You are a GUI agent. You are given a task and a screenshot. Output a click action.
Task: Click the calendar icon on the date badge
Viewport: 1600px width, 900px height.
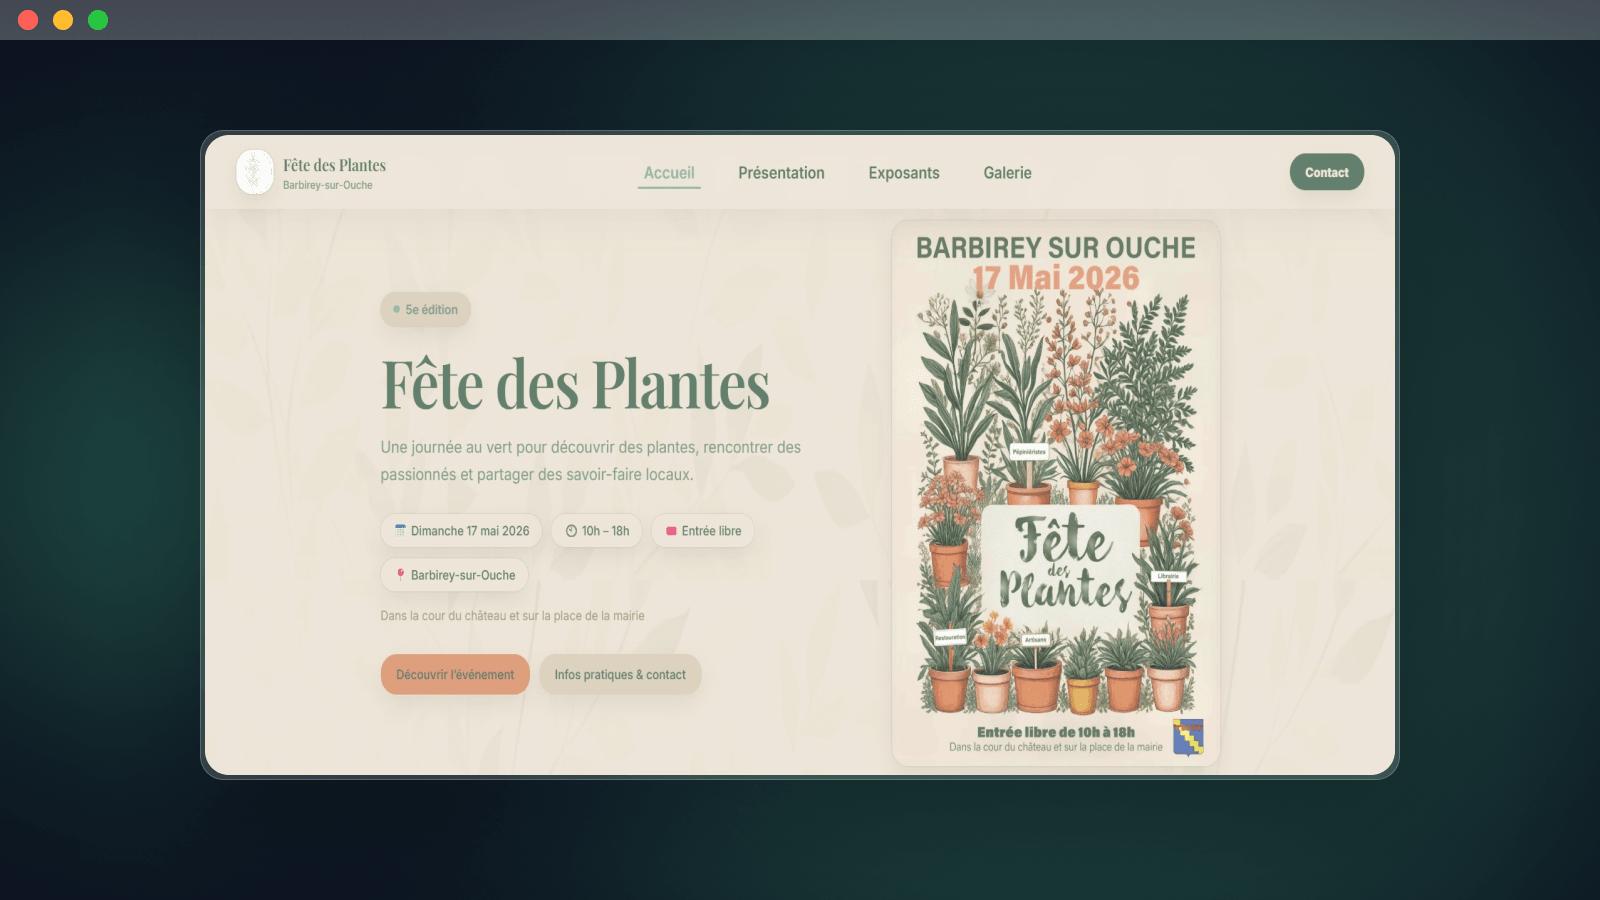click(400, 531)
